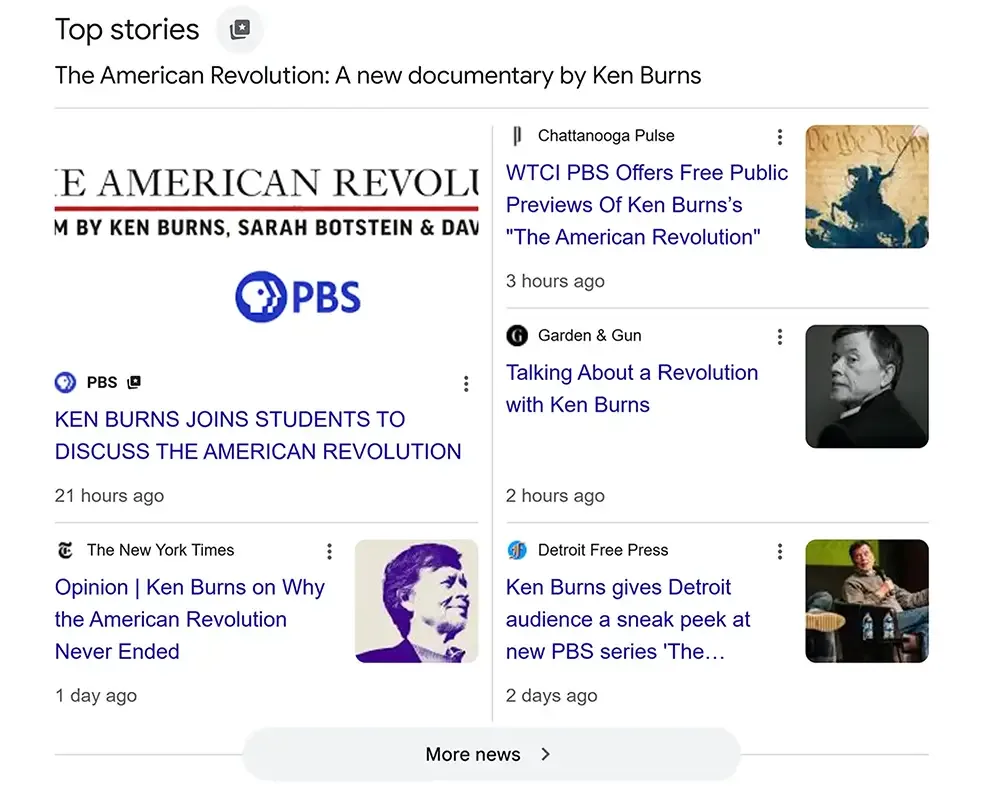Open the NYT Opinion Ken Burns article
The width and height of the screenshot is (1000, 788).
pos(189,619)
